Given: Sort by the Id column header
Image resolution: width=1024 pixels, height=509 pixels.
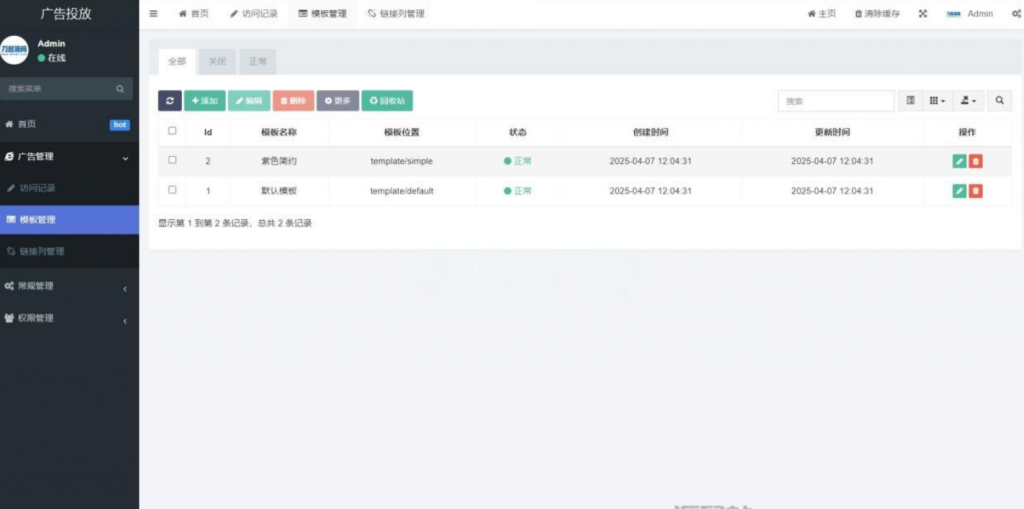Looking at the screenshot, I should coord(208,132).
